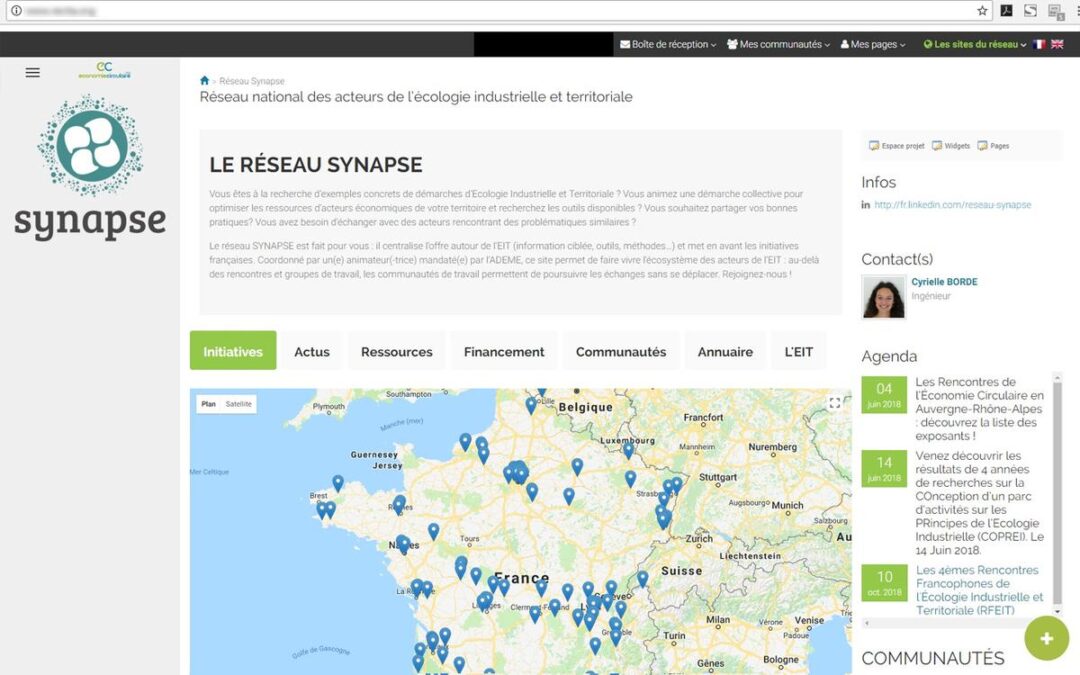Toggle the map fullscreen view
This screenshot has width=1080, height=675.
[834, 404]
